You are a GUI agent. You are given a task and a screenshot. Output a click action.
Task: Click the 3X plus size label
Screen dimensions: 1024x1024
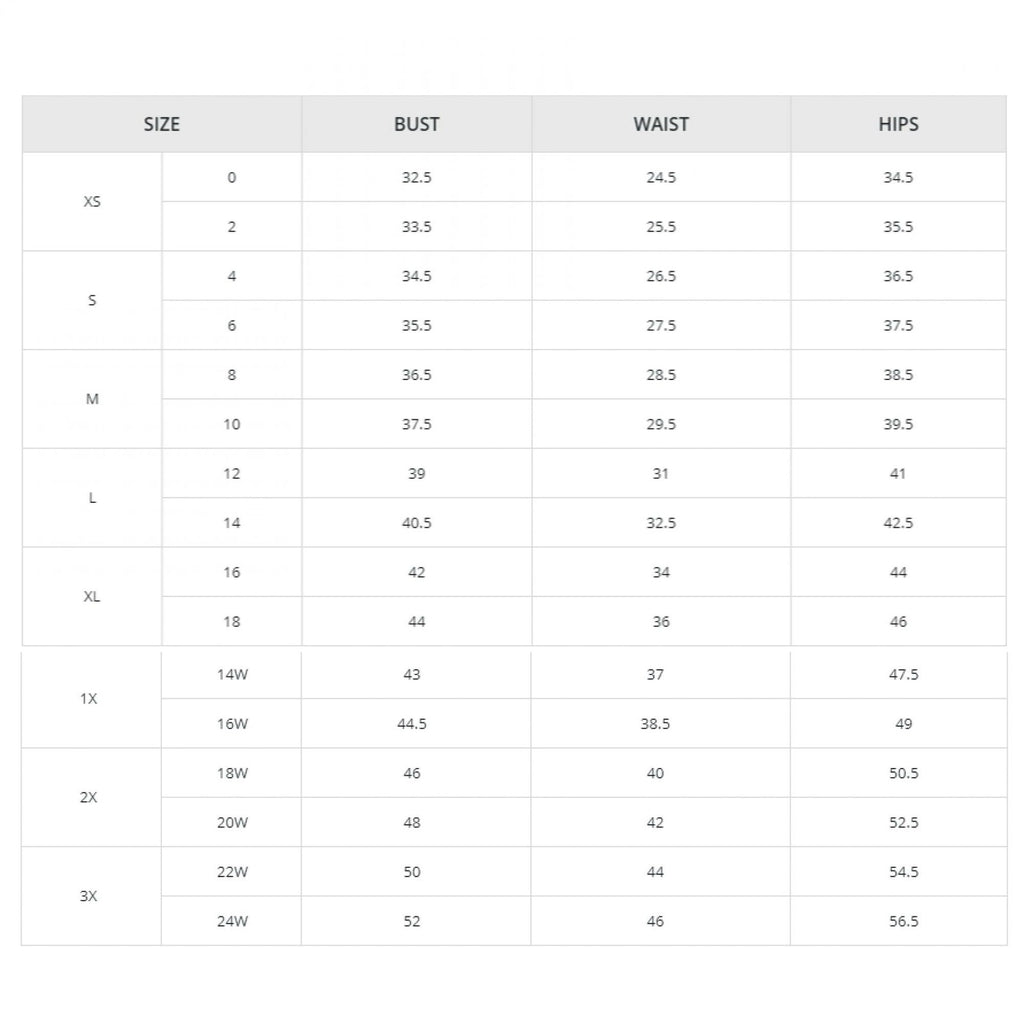[89, 897]
